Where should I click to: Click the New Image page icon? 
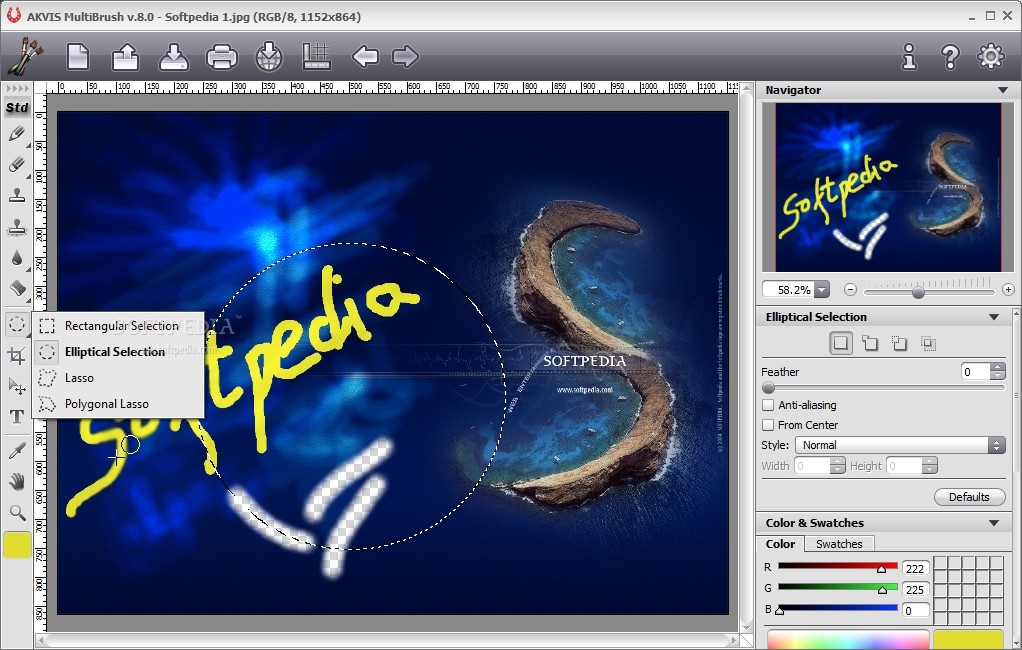tap(78, 56)
